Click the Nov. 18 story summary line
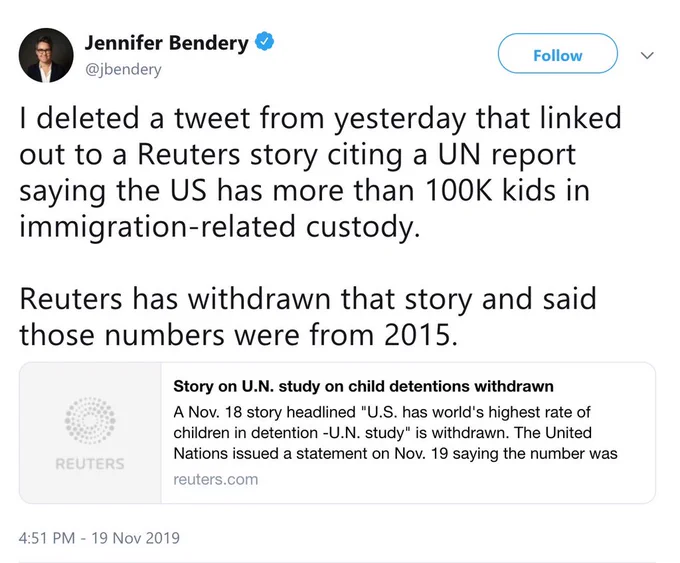Image resolution: width=680 pixels, height=563 pixels. click(382, 412)
